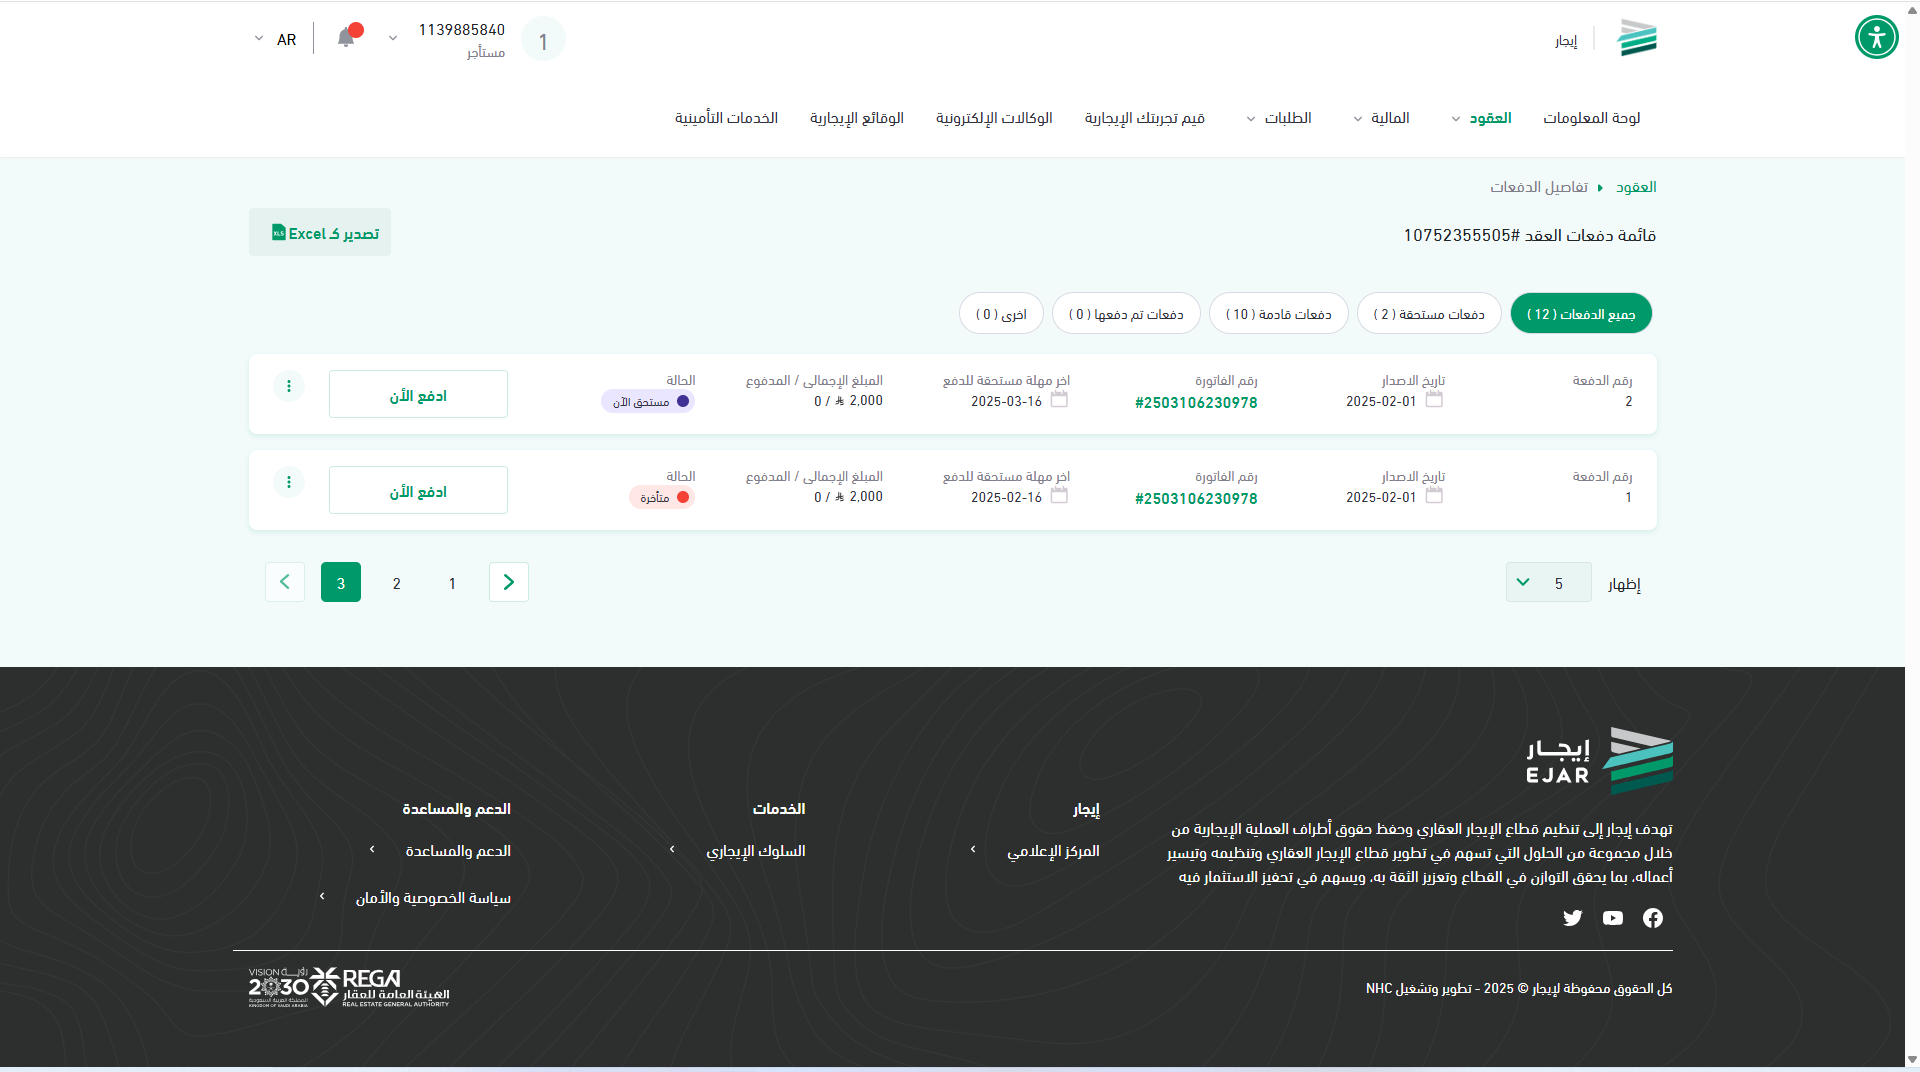This screenshot has height=1072, width=1920.
Task: Open Ejar Facebook page icon
Action: pyautogui.click(x=1652, y=918)
